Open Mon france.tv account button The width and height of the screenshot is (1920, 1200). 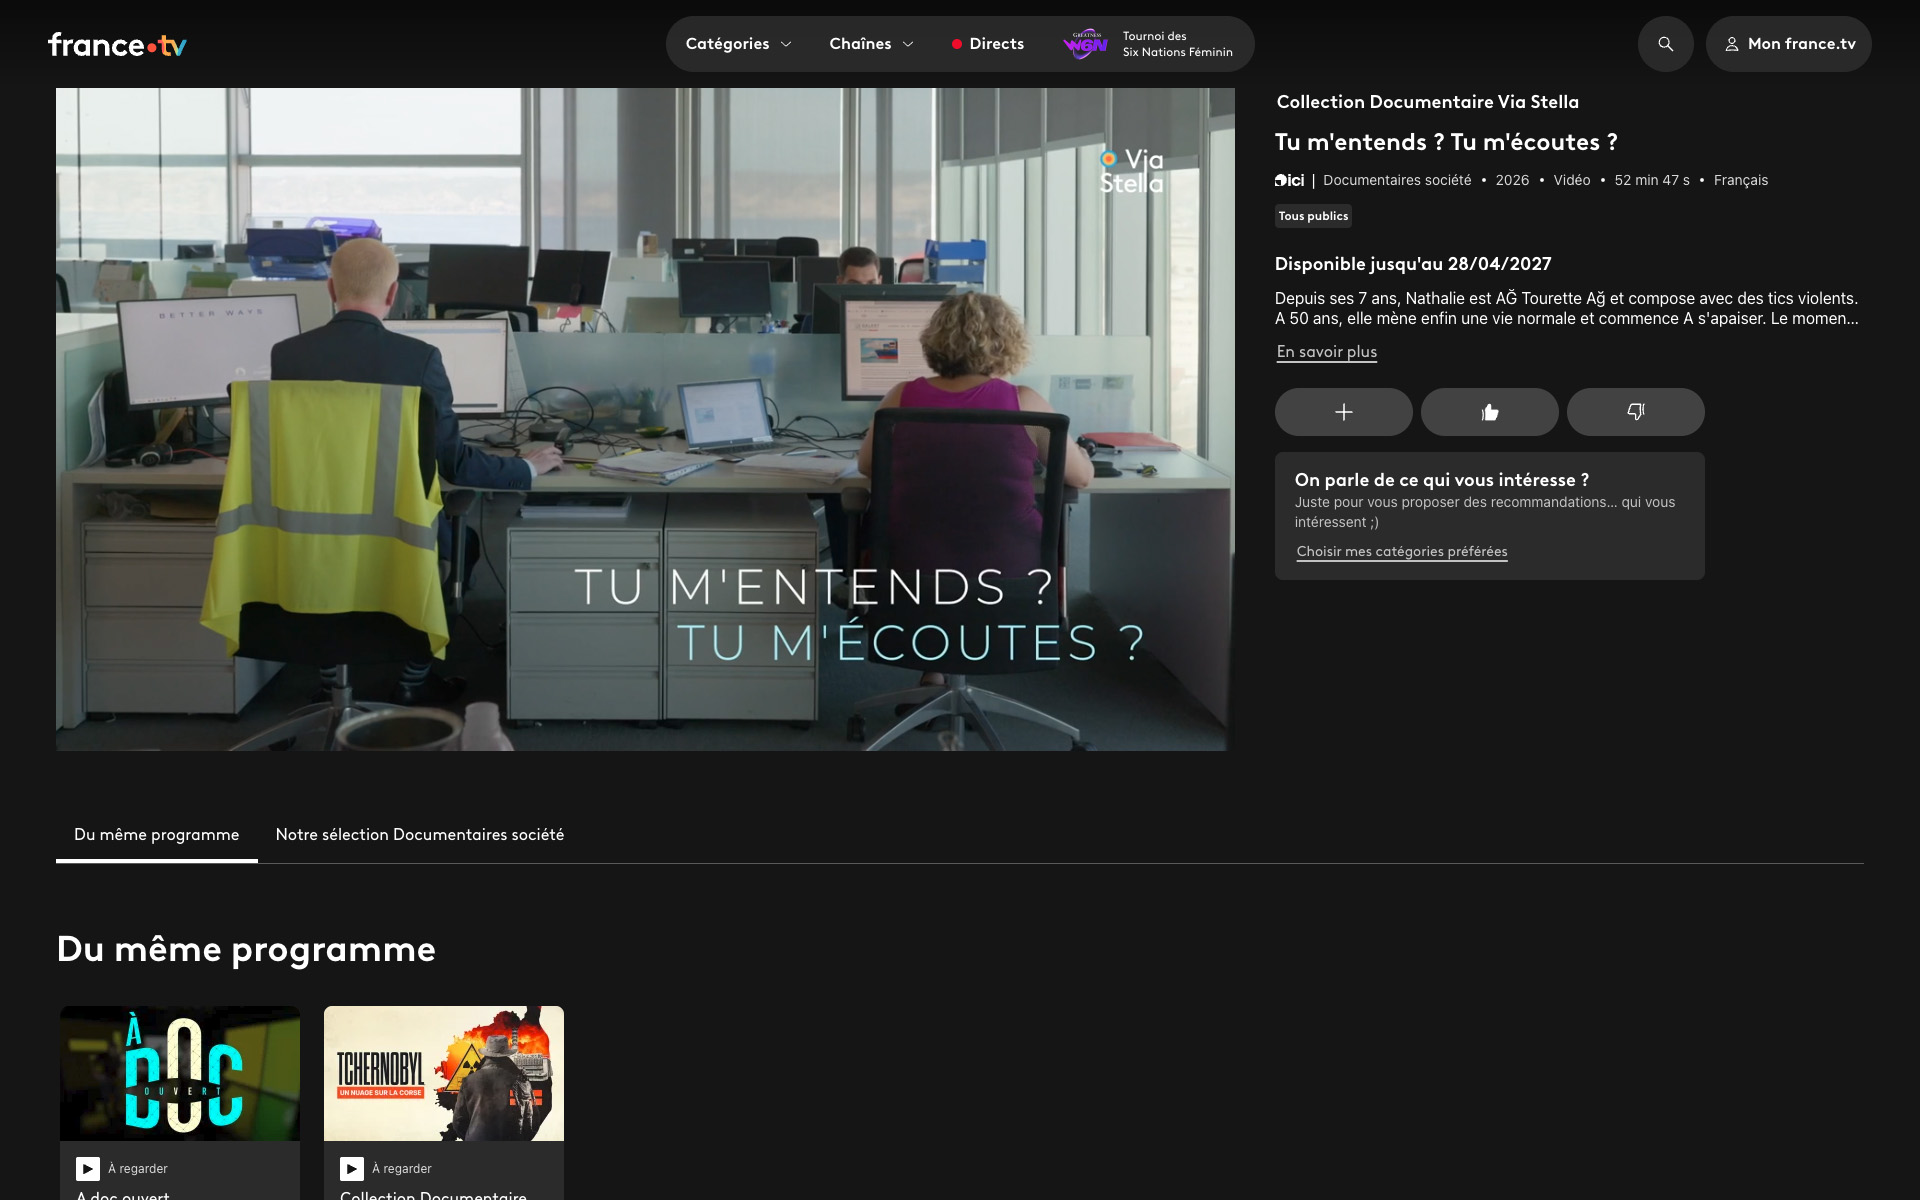pyautogui.click(x=1788, y=44)
